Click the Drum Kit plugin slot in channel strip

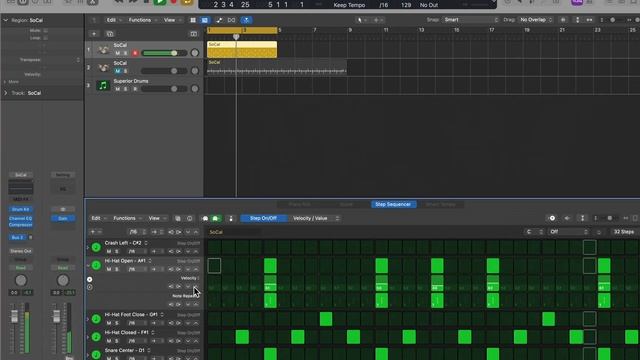(x=20, y=209)
